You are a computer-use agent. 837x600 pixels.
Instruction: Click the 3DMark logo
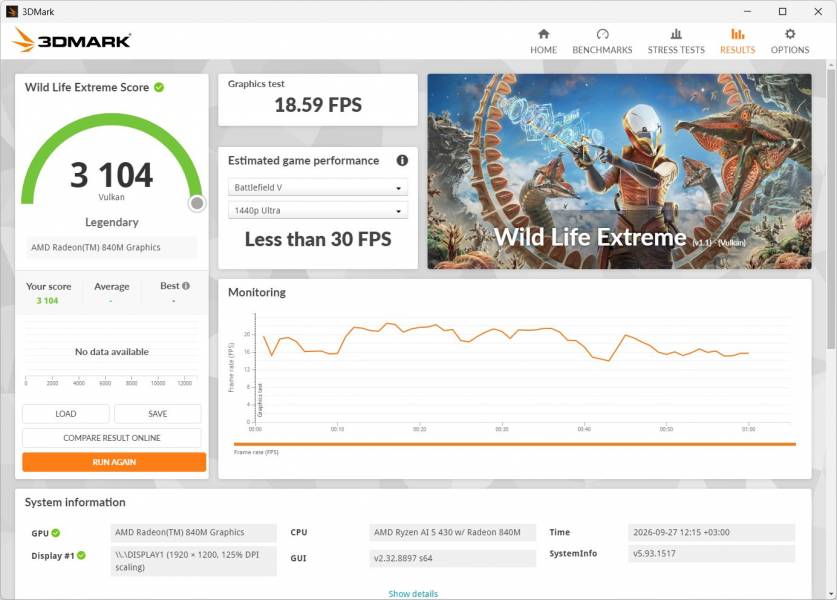72,40
